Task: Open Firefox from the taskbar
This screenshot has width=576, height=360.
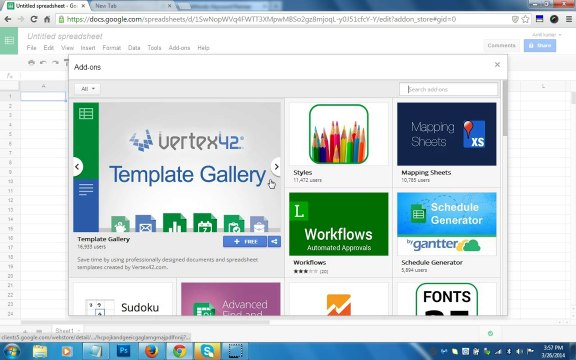Action: pyautogui.click(x=151, y=352)
